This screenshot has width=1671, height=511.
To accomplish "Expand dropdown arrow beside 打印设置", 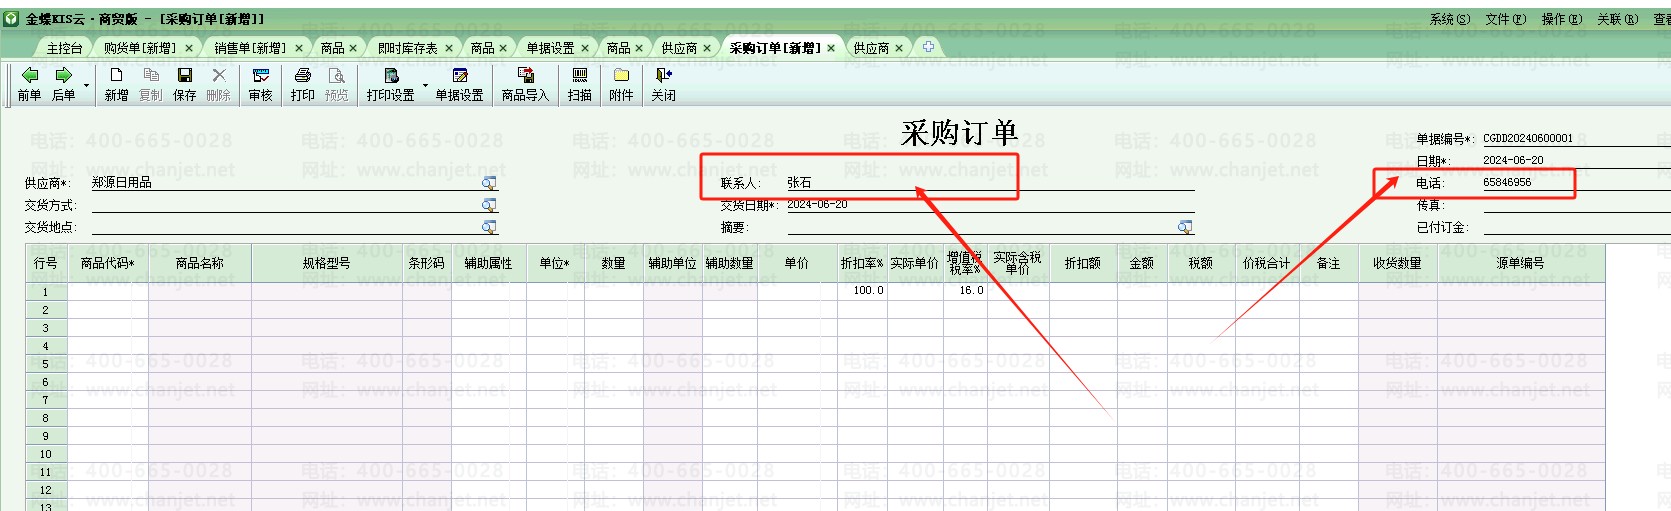I will pyautogui.click(x=425, y=86).
